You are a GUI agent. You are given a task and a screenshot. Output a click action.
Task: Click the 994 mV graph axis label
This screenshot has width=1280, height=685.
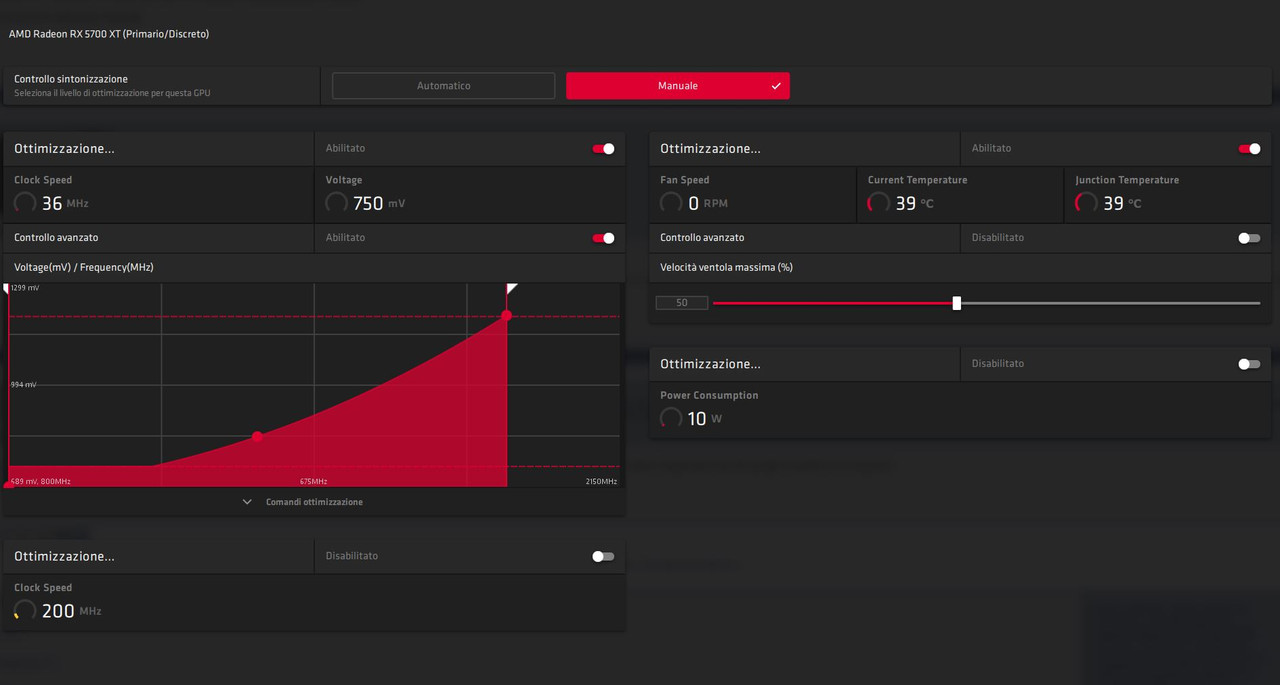click(x=24, y=384)
